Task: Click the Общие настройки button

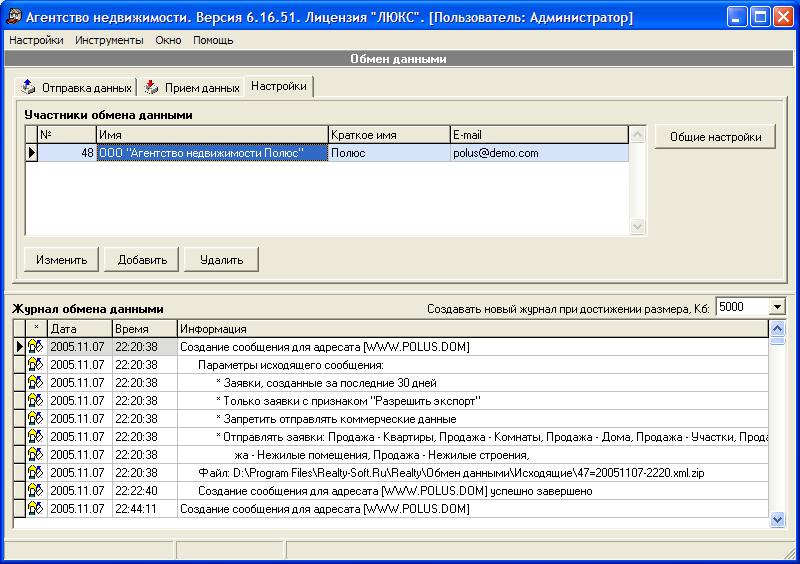Action: tap(715, 137)
